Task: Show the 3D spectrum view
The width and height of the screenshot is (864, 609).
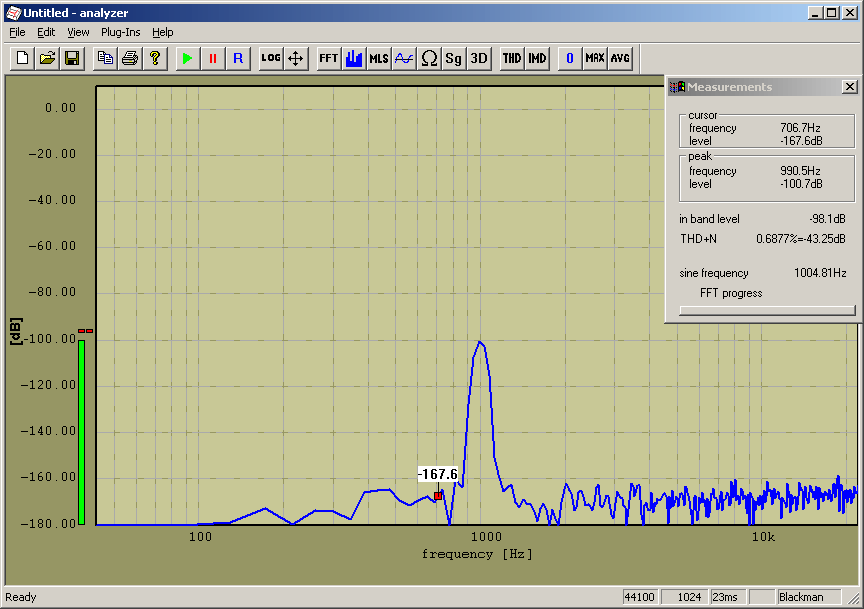Action: pos(479,58)
